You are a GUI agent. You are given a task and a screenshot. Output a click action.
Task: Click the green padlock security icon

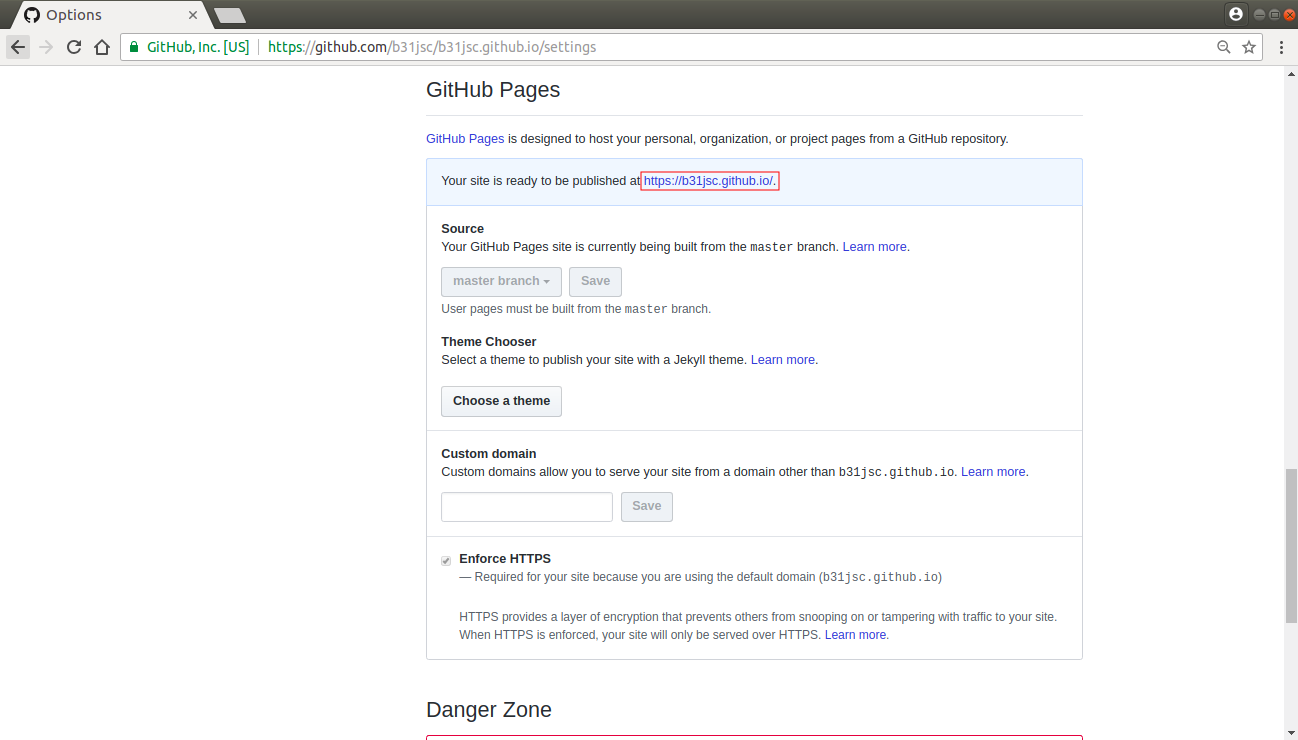(134, 47)
